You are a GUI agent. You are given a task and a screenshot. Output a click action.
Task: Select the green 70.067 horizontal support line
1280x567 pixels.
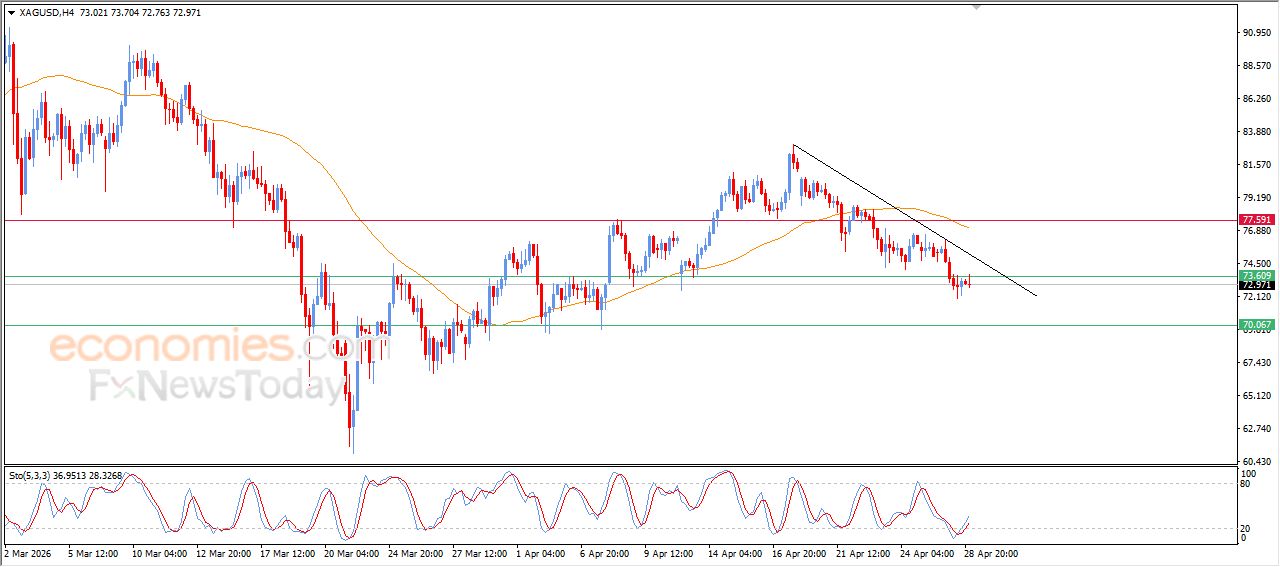pos(600,325)
